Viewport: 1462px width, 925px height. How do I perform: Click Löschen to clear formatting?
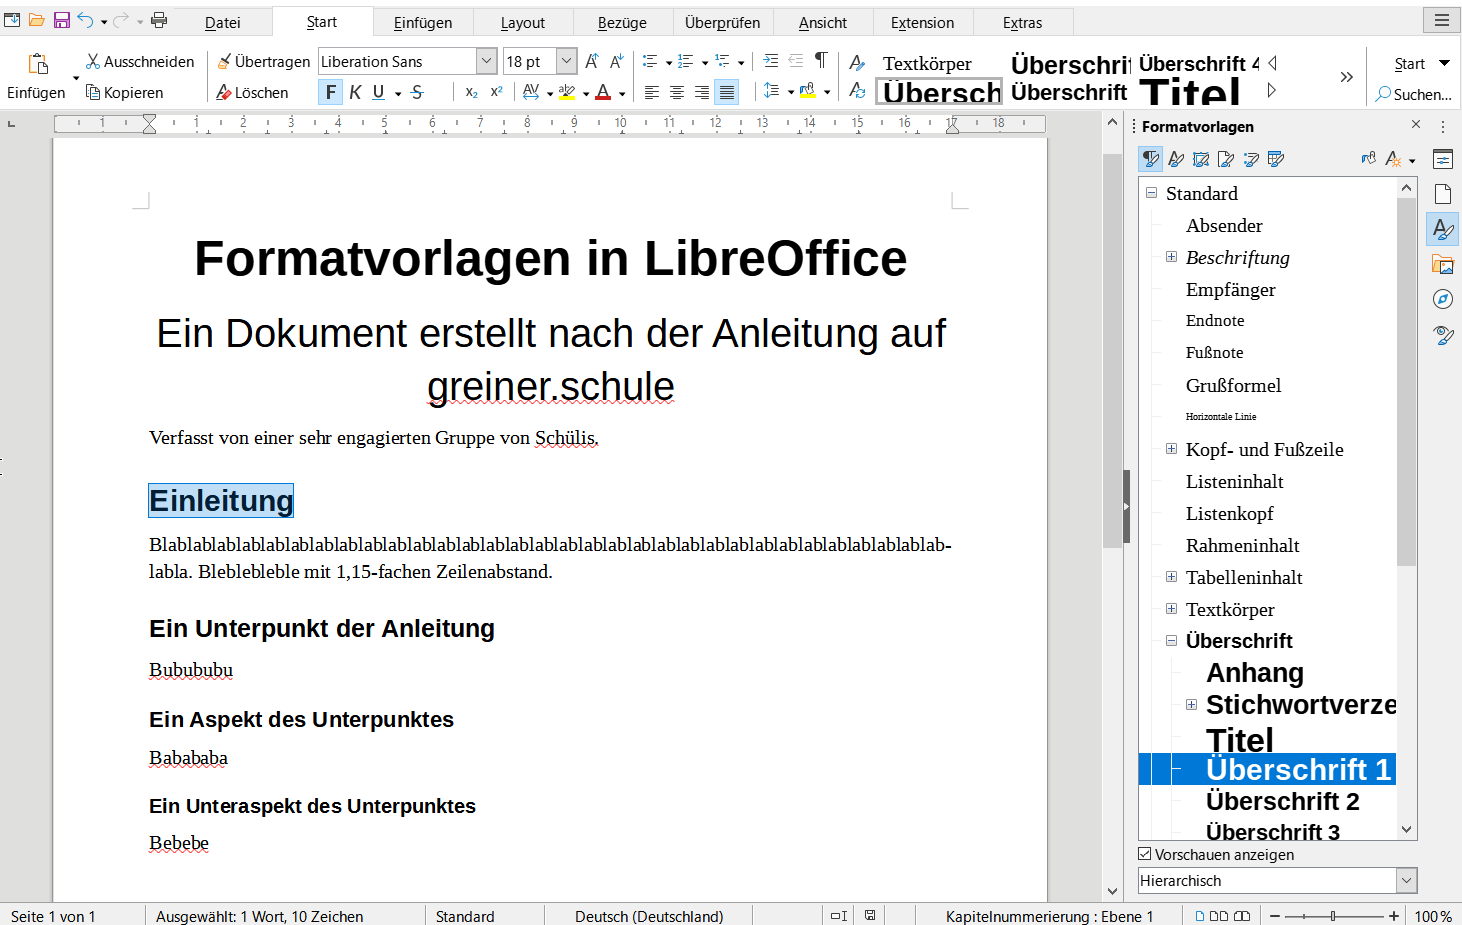(253, 92)
